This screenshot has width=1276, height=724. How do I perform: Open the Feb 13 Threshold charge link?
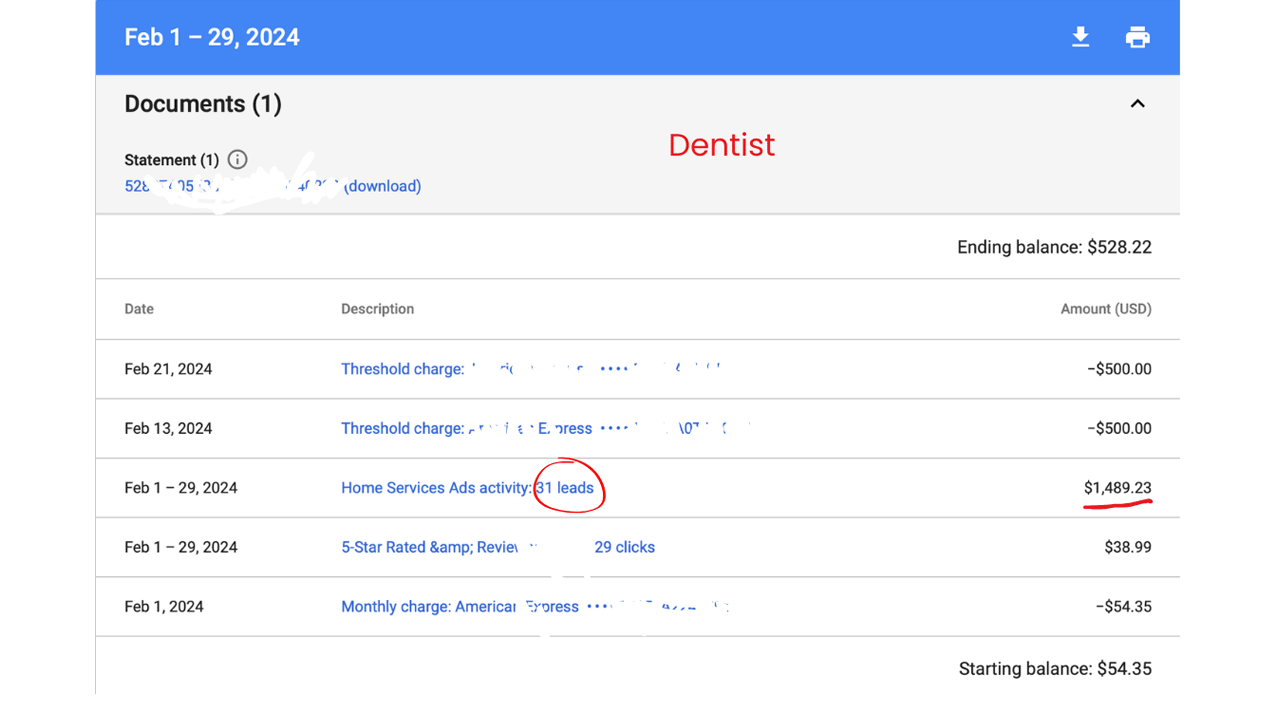pos(402,428)
